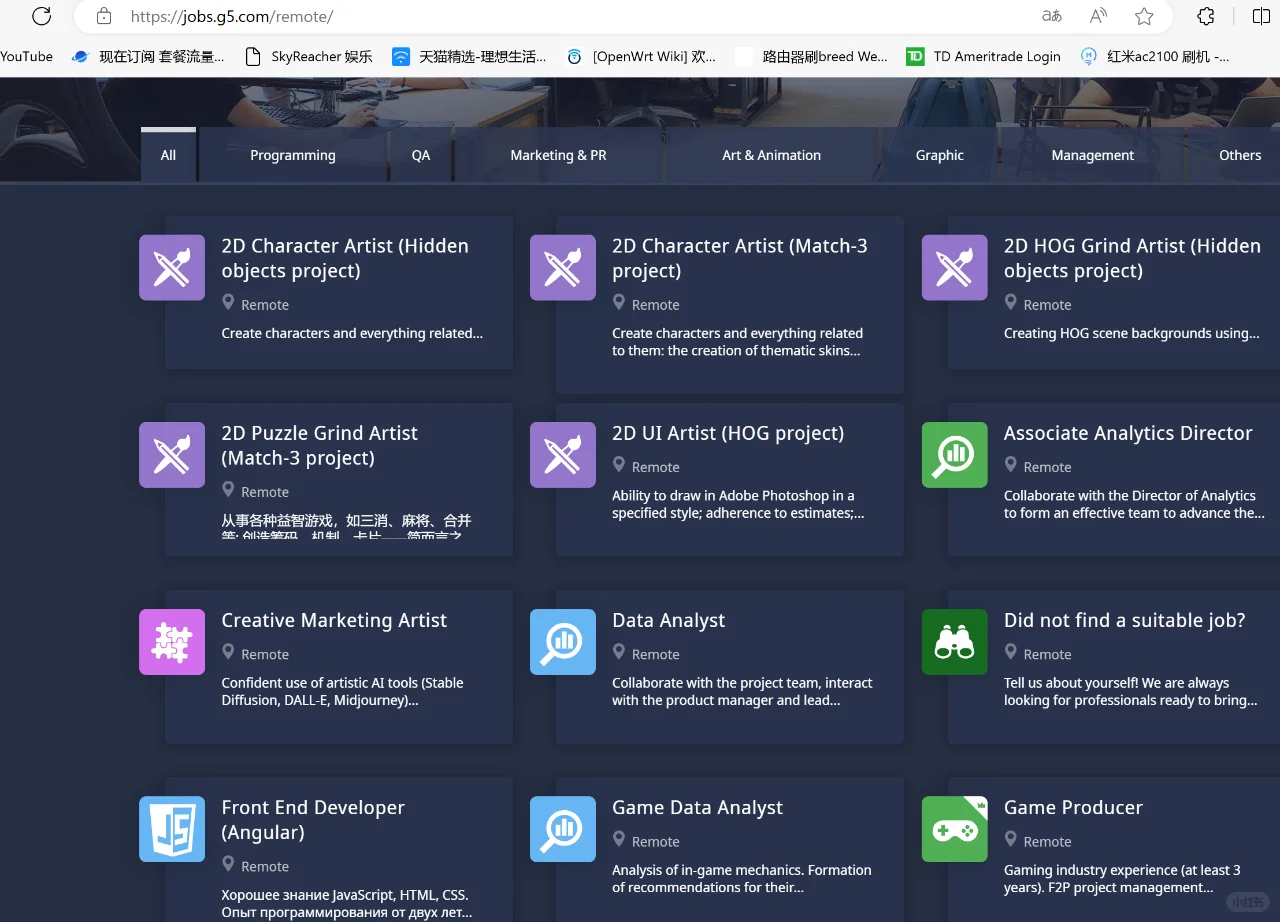Open the browser extensions puzzle icon
1280x922 pixels.
tap(1206, 16)
